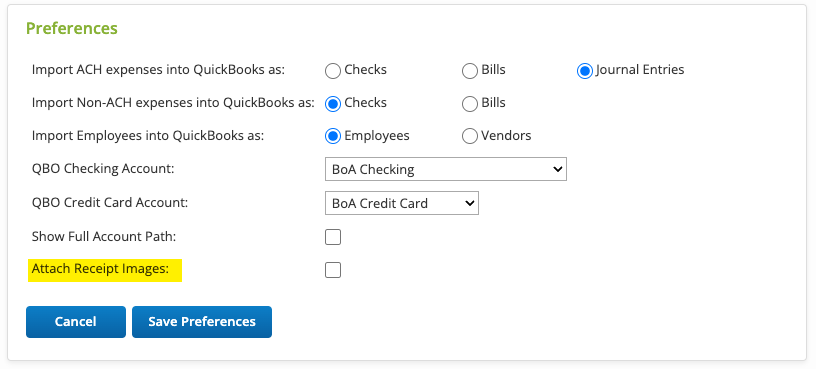The height and width of the screenshot is (369, 816).
Task: Click the Show Full Account Path label
Action: coord(104,236)
